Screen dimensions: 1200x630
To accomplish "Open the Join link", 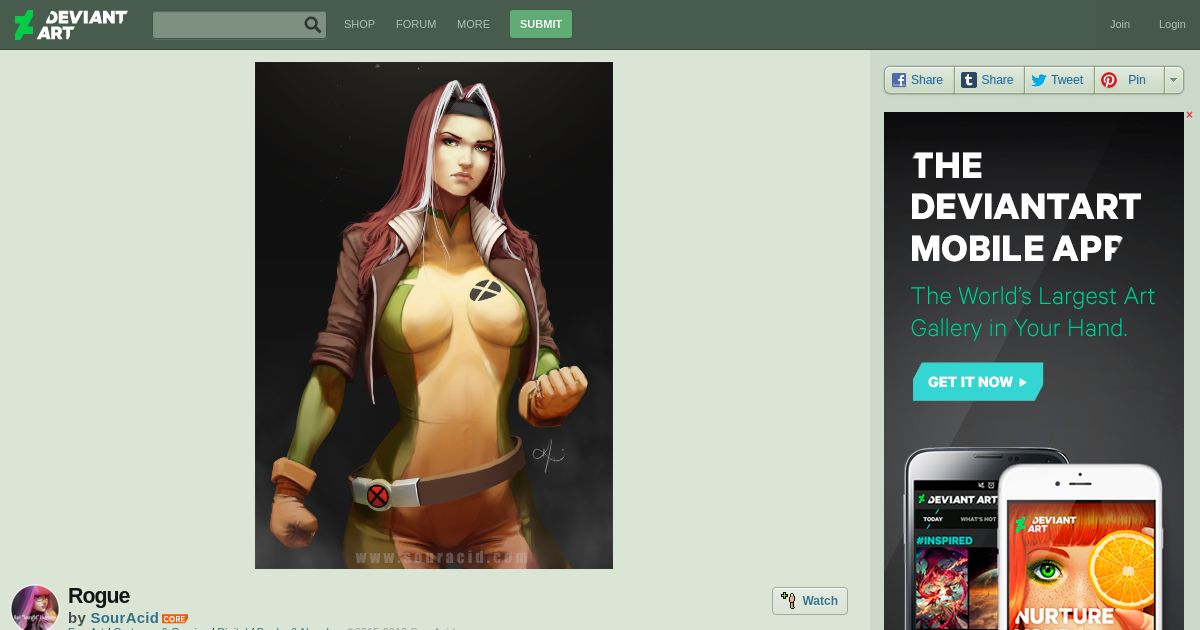I will click(1120, 24).
